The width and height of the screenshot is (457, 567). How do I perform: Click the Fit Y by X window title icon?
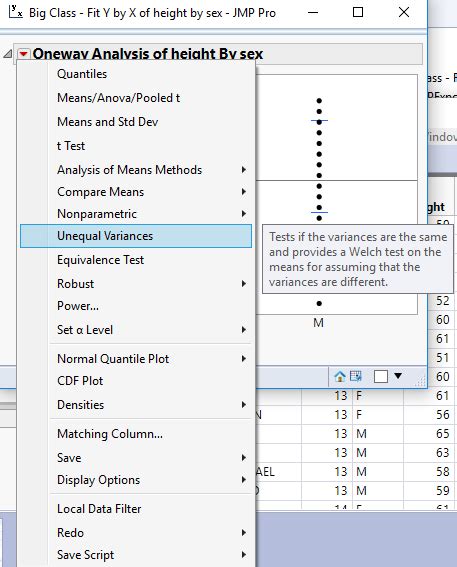pyautogui.click(x=15, y=12)
